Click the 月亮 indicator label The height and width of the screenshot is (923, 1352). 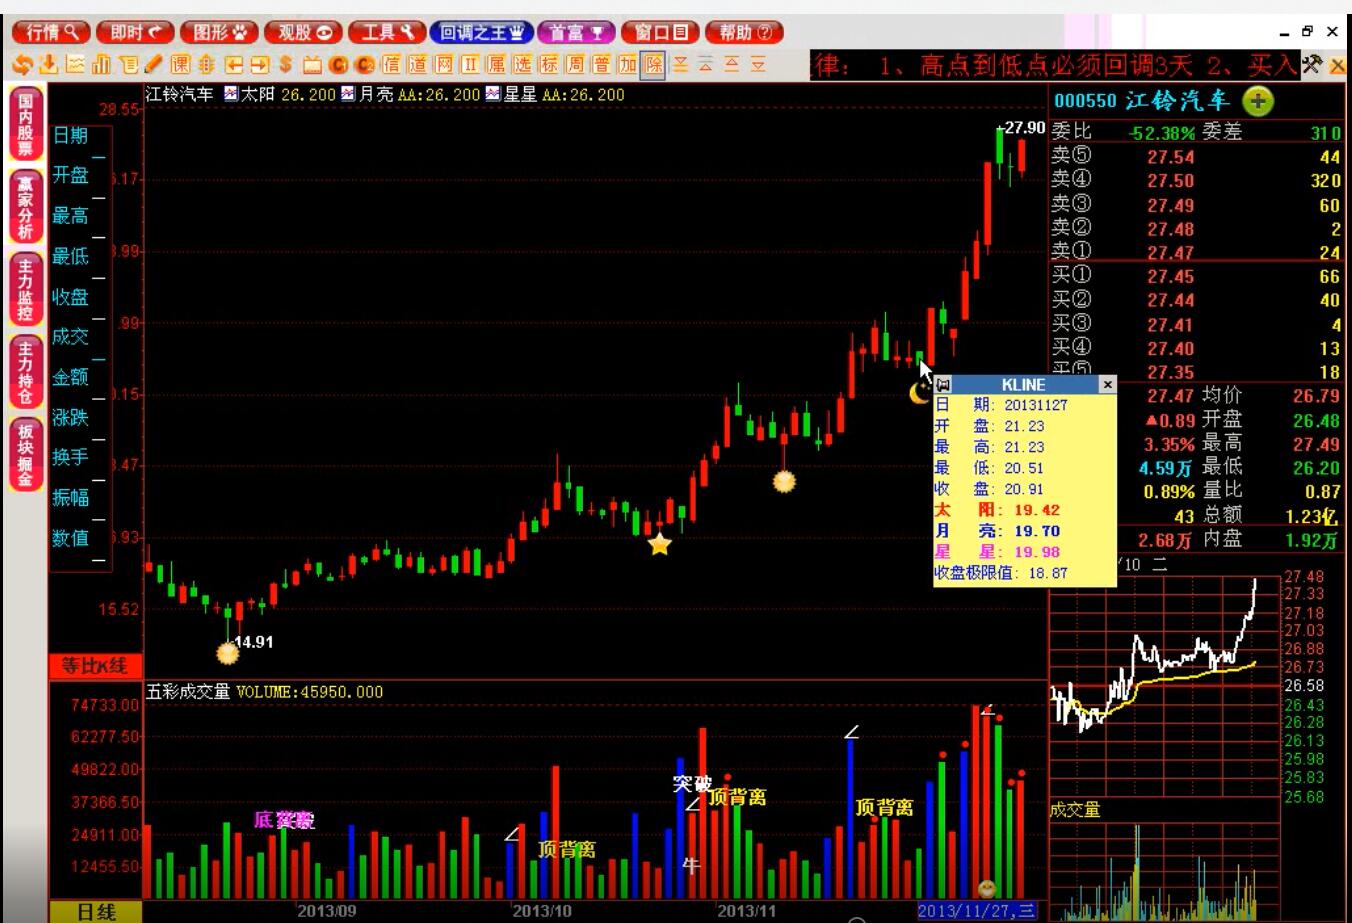[375, 94]
